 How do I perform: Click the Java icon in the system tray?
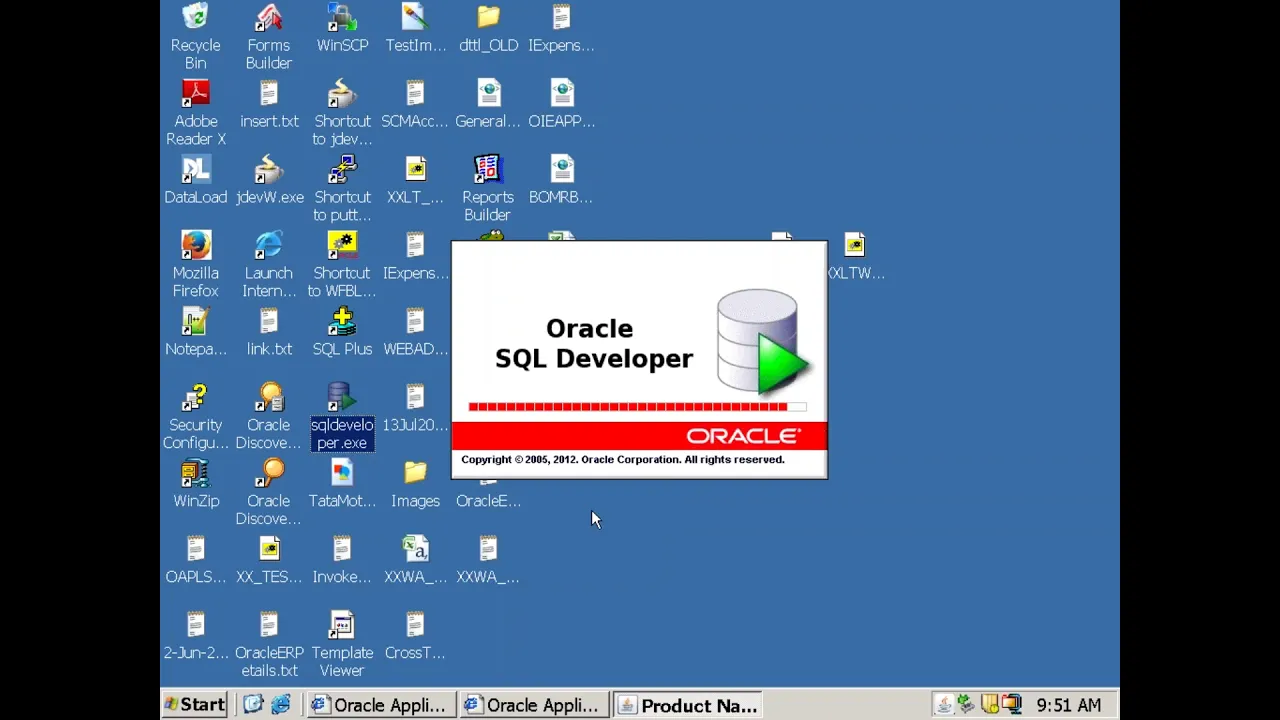943,705
